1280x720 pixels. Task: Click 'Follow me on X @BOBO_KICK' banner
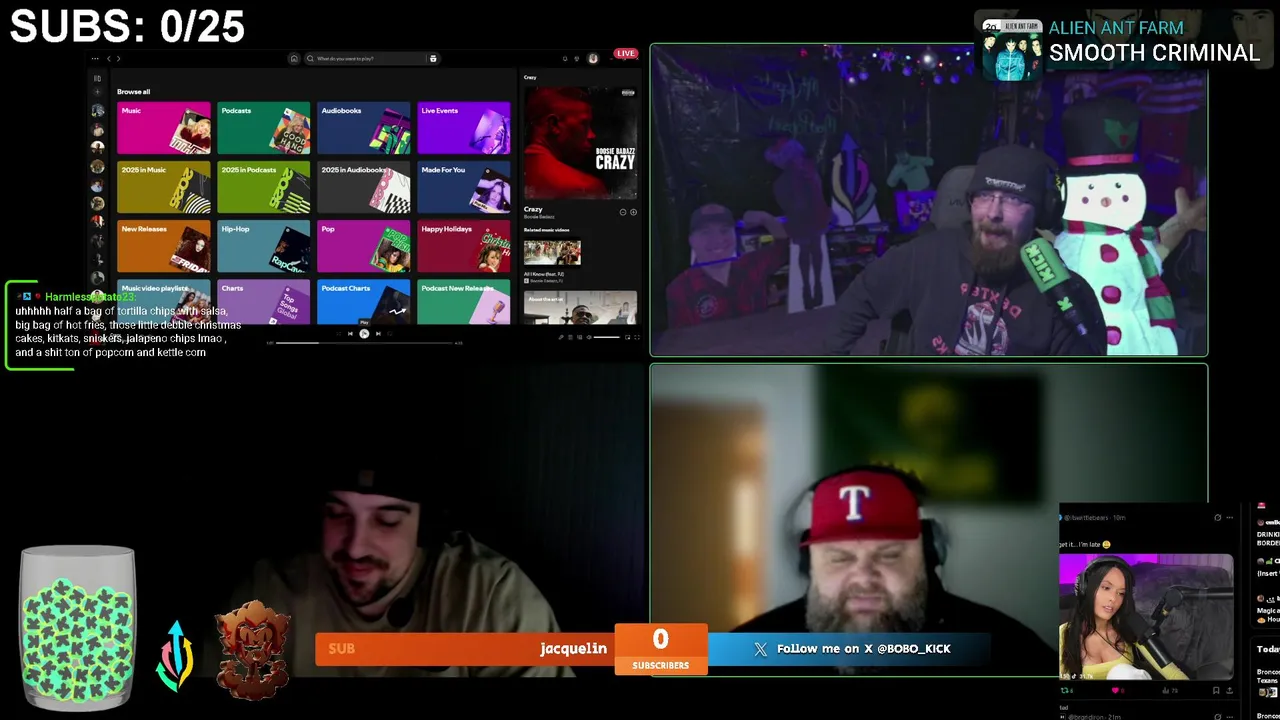coord(850,649)
